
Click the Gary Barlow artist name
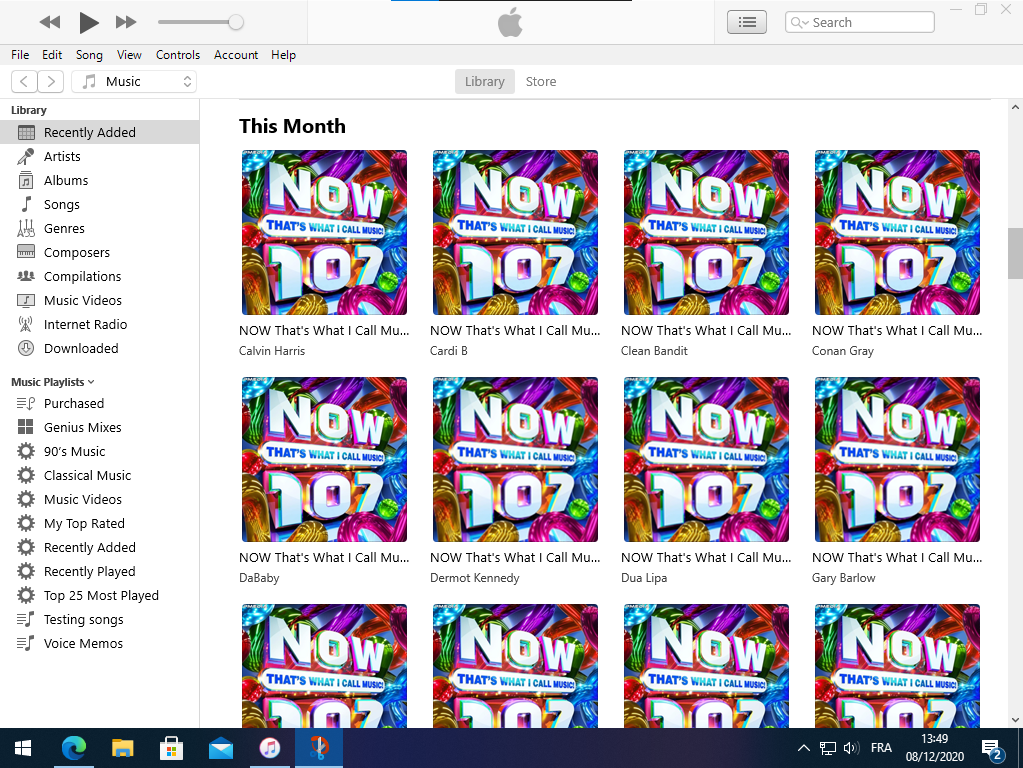(x=844, y=578)
